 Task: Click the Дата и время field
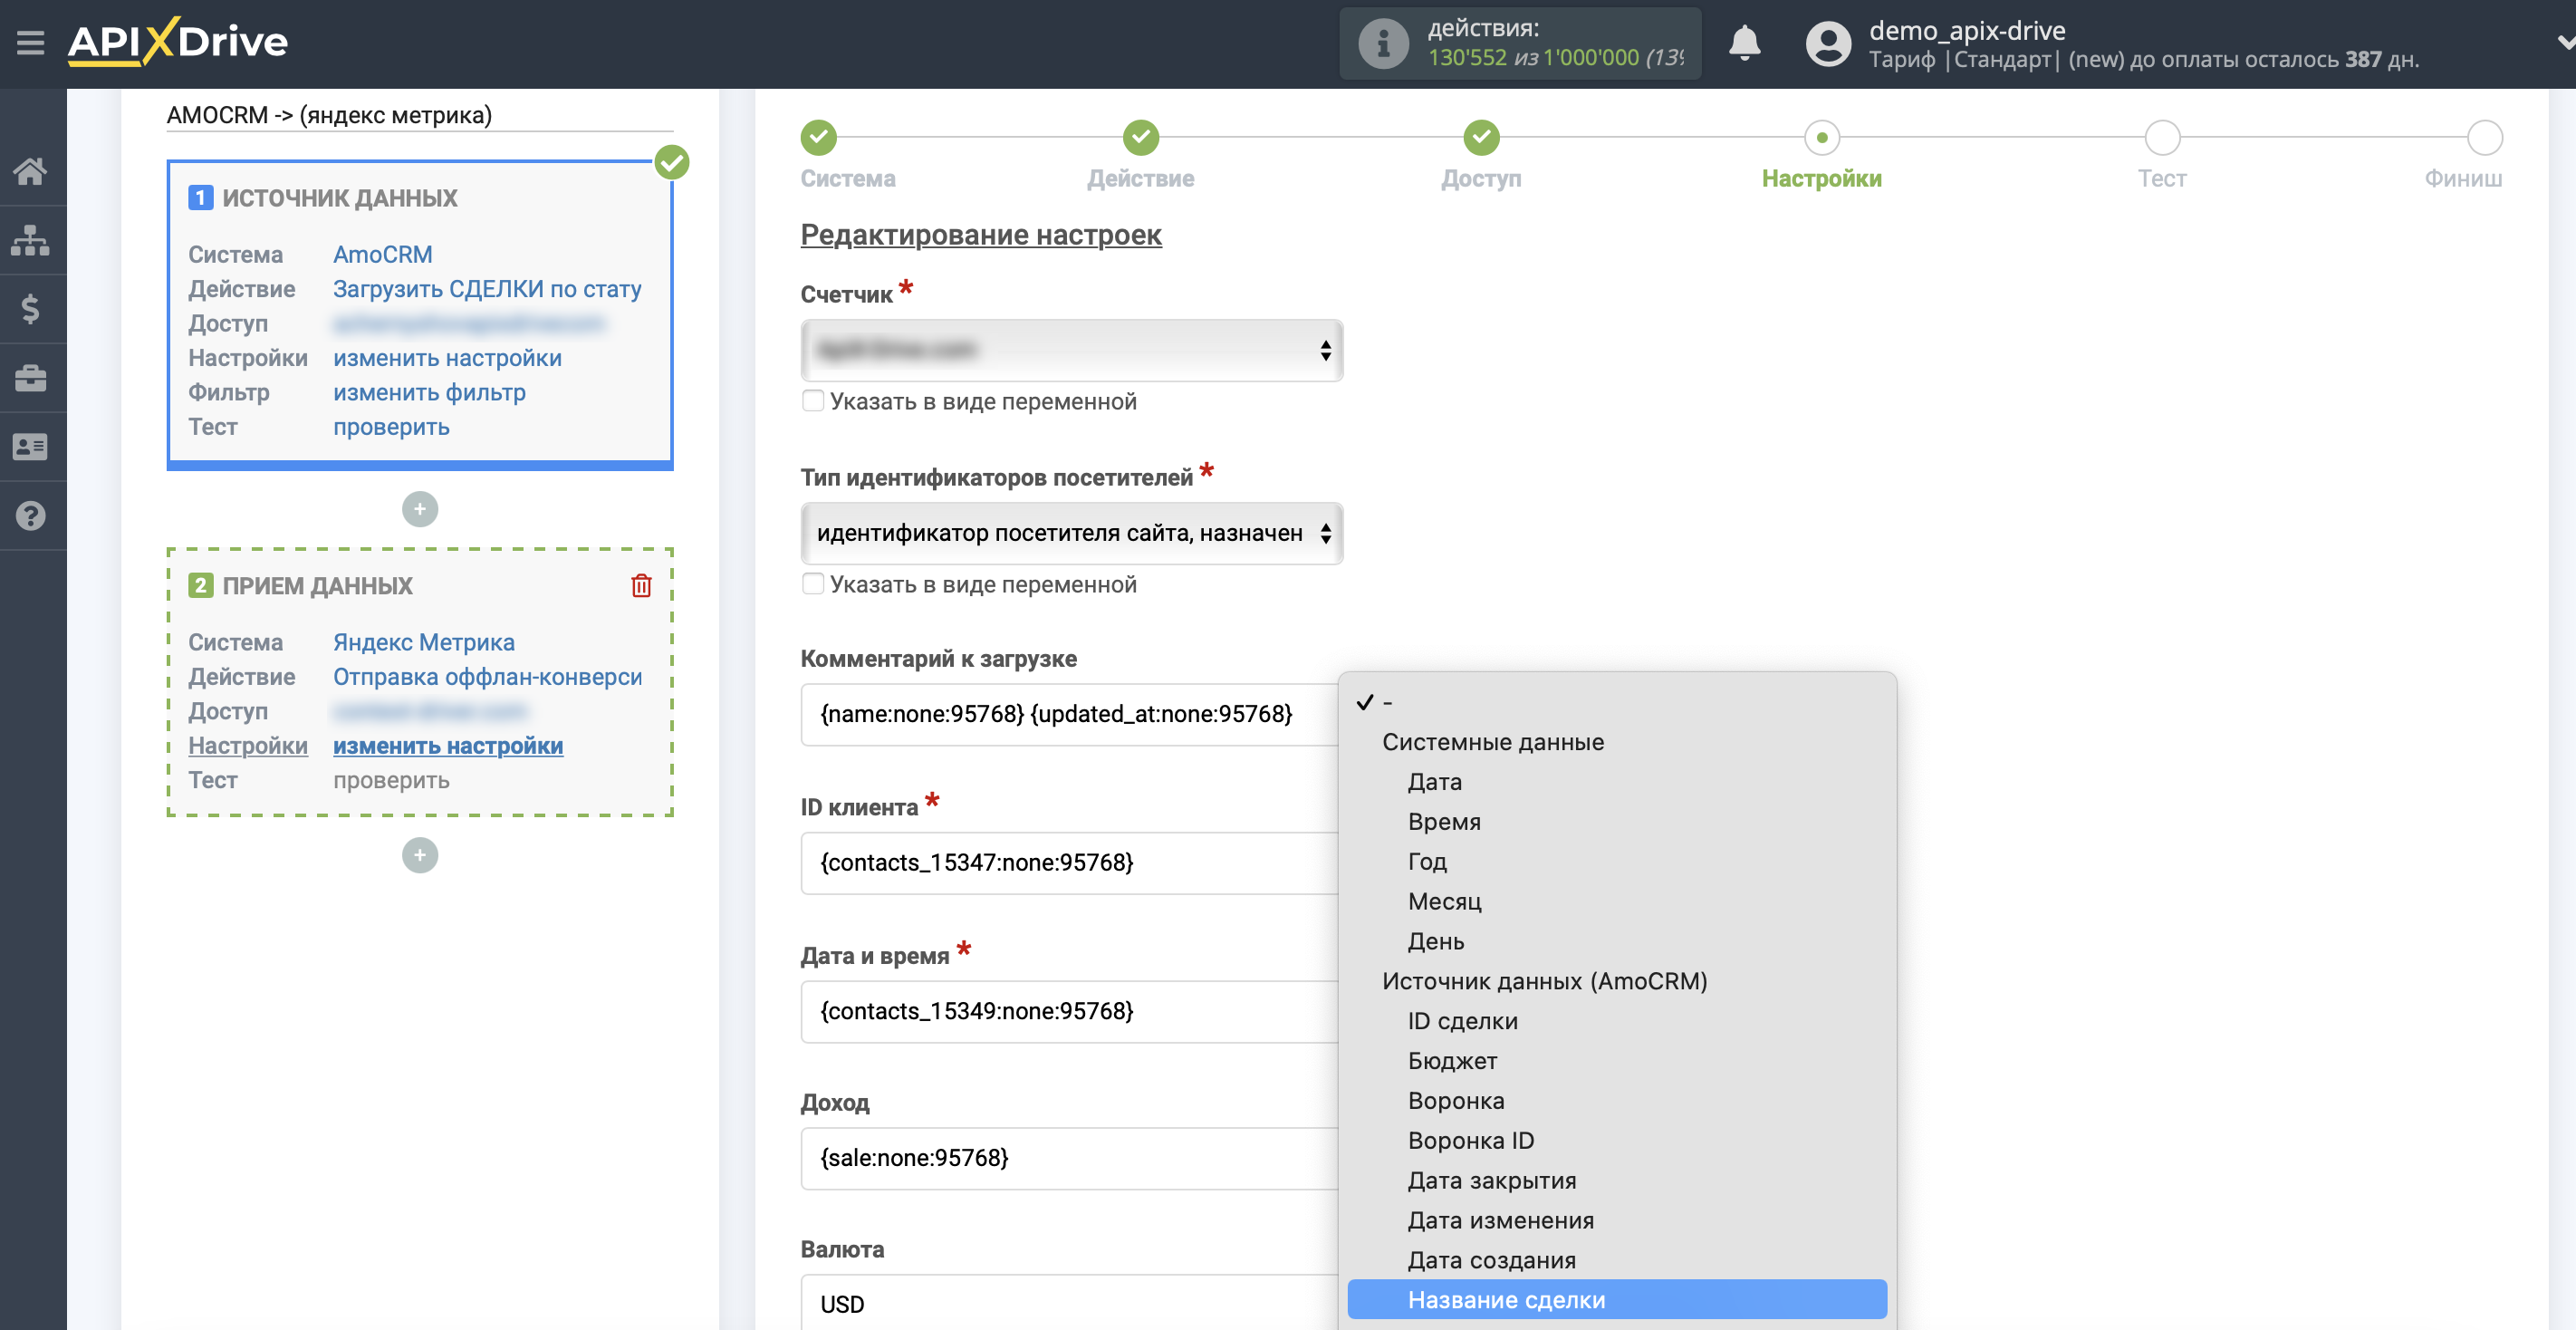point(1069,1012)
